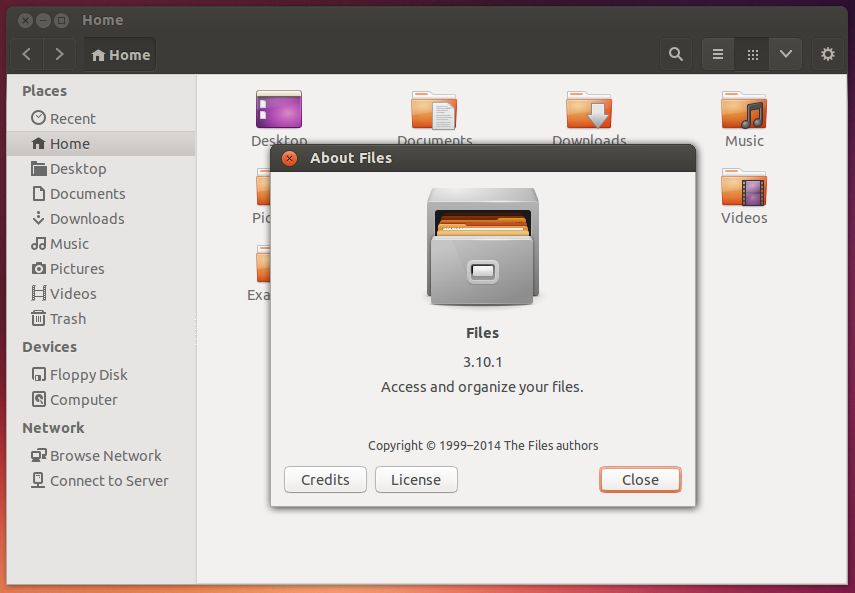Click the Music note icon in the sidebar

click(38, 243)
